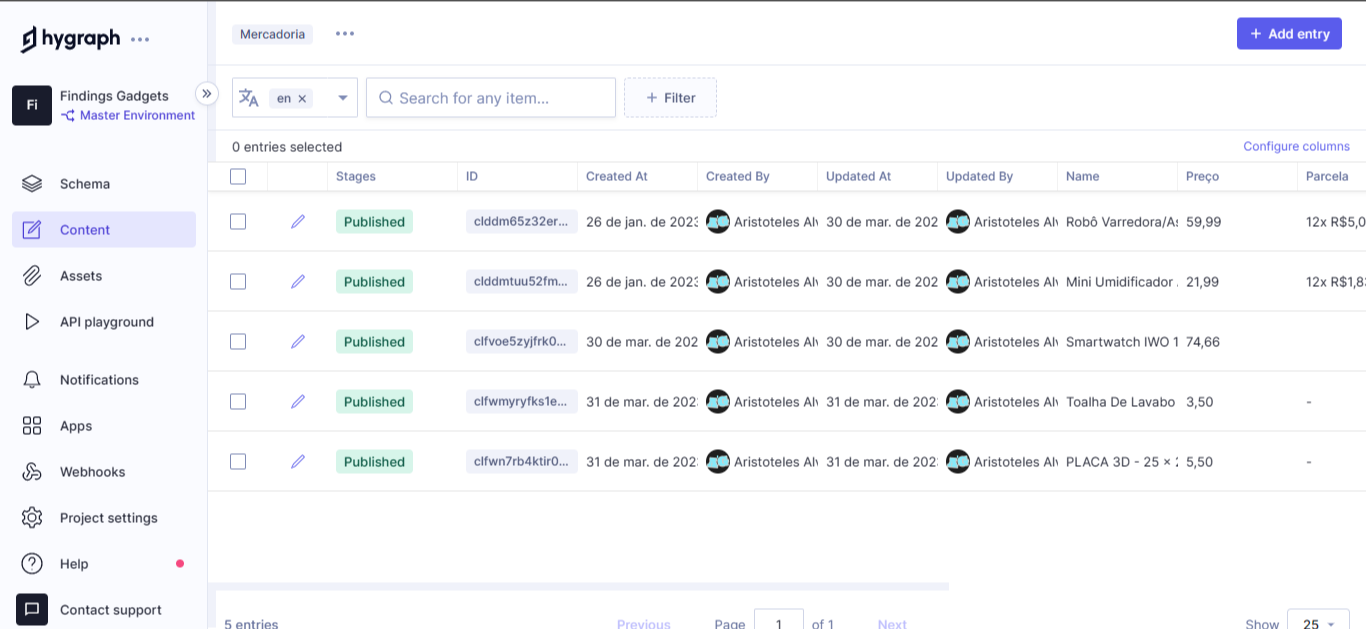Open the Assets section
This screenshot has width=1366, height=629.
tap(81, 275)
